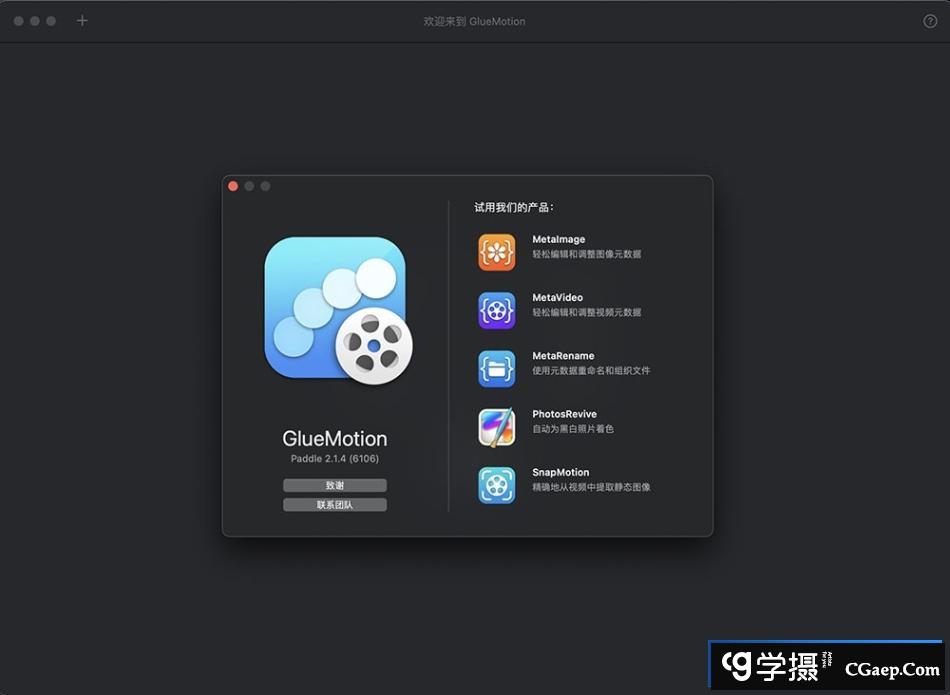
Task: Click the plus icon in the toolbar
Action: [82, 20]
